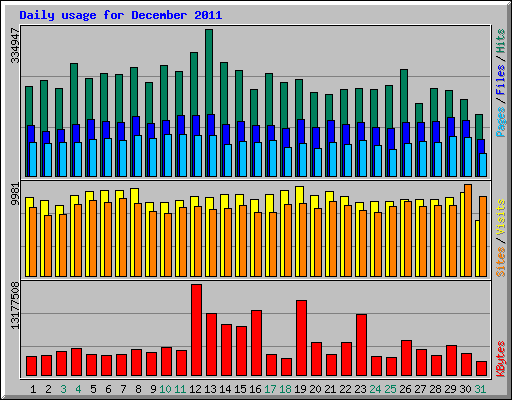Click day label 30 on the x-axis
The image size is (512, 400).
(x=465, y=389)
